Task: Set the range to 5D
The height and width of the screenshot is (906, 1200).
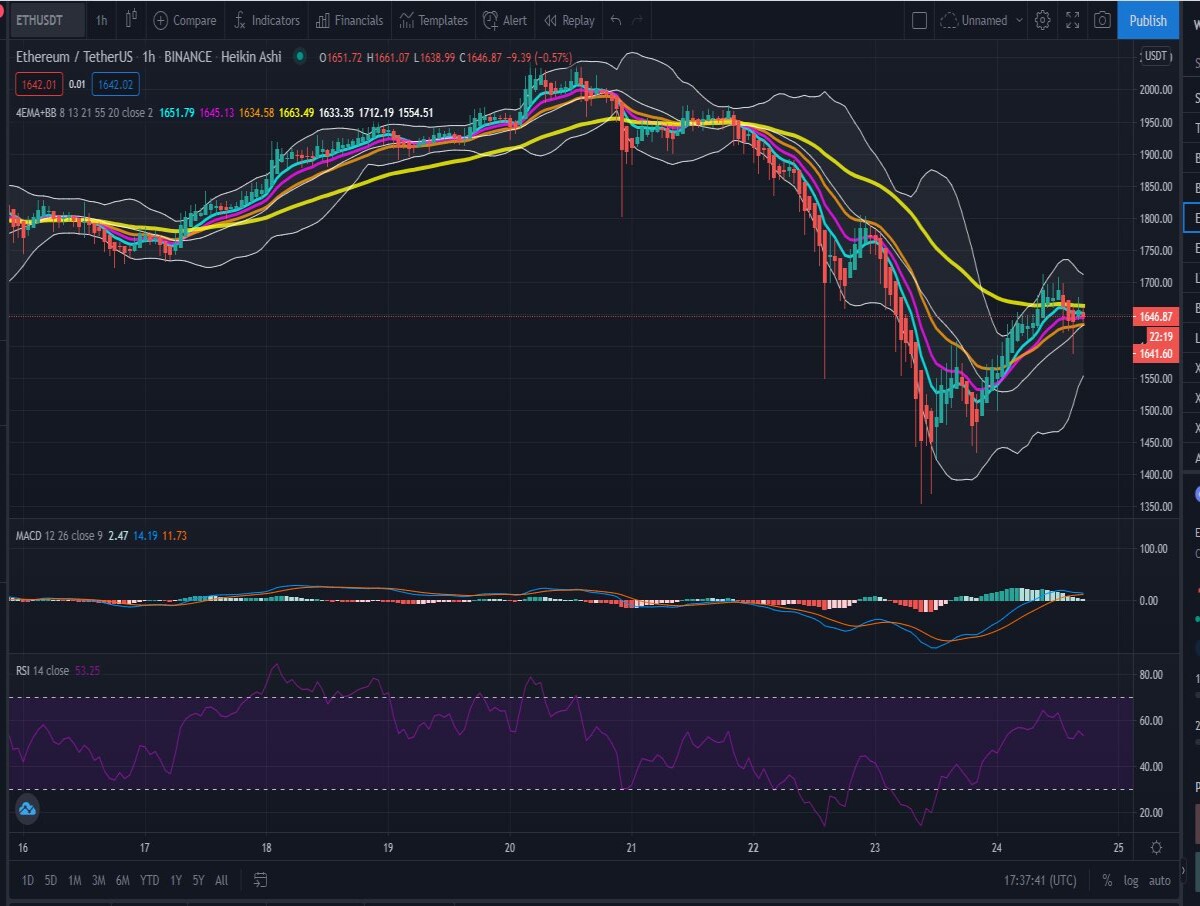Action: (51, 880)
